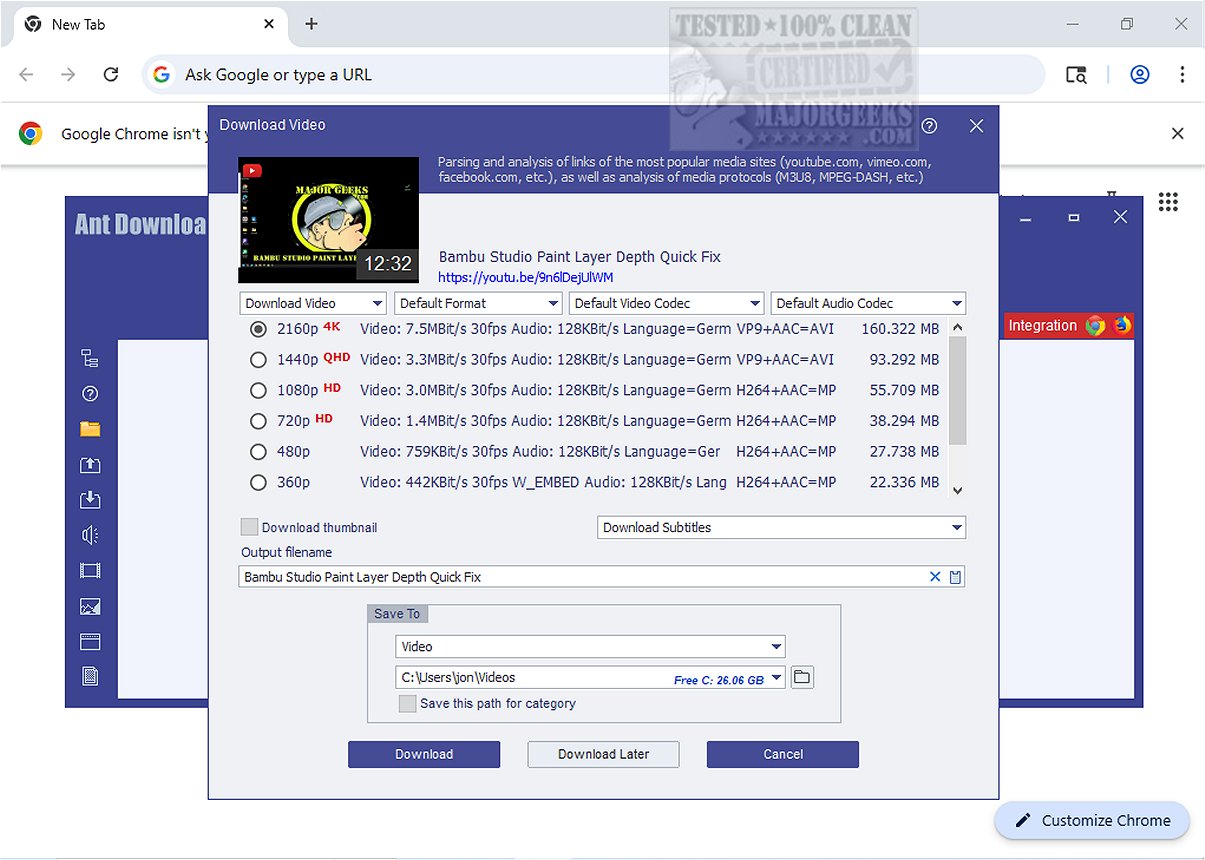Open the https://youtu.be/9n6lDeJUlWM link

(x=526, y=277)
